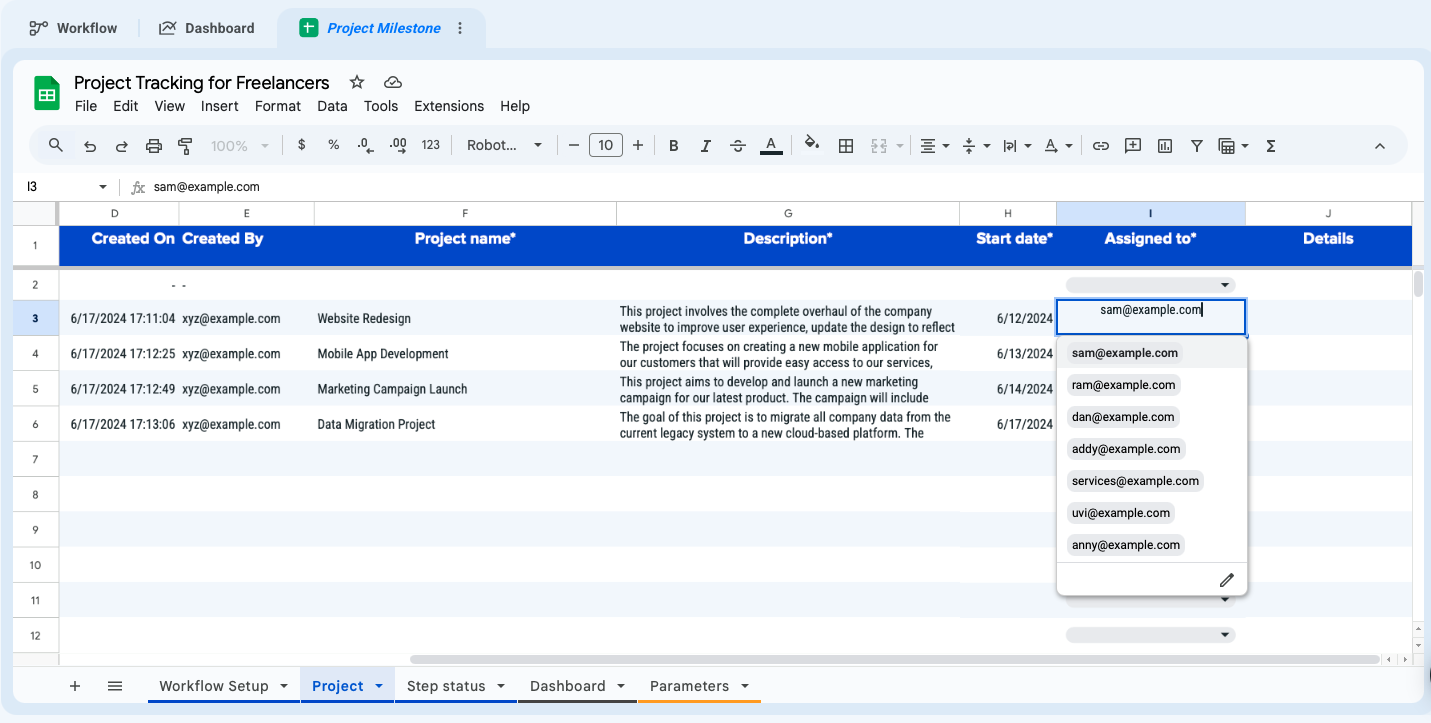Toggle strikethrough formatting
The image size is (1431, 723).
click(x=738, y=146)
